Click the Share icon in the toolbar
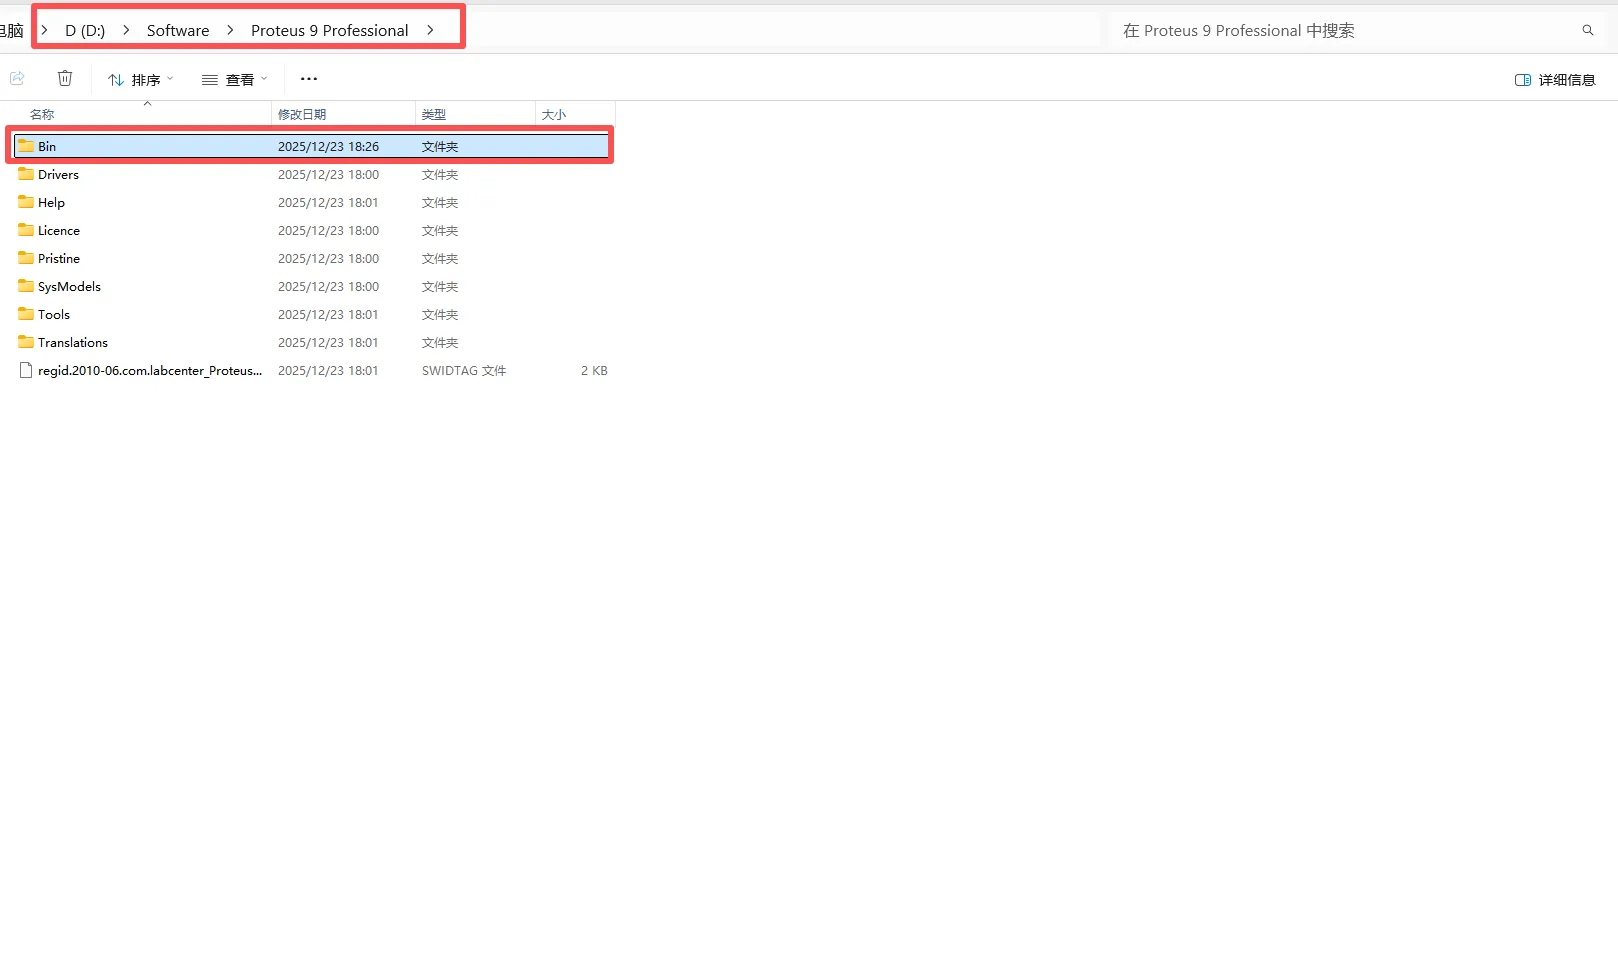This screenshot has height=976, width=1618. (17, 79)
